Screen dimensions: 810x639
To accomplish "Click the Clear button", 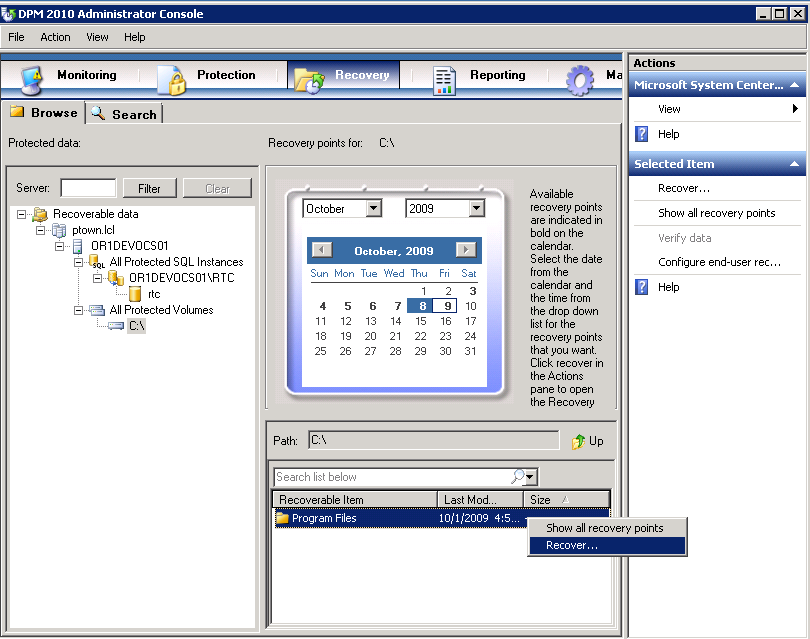I will tap(217, 189).
